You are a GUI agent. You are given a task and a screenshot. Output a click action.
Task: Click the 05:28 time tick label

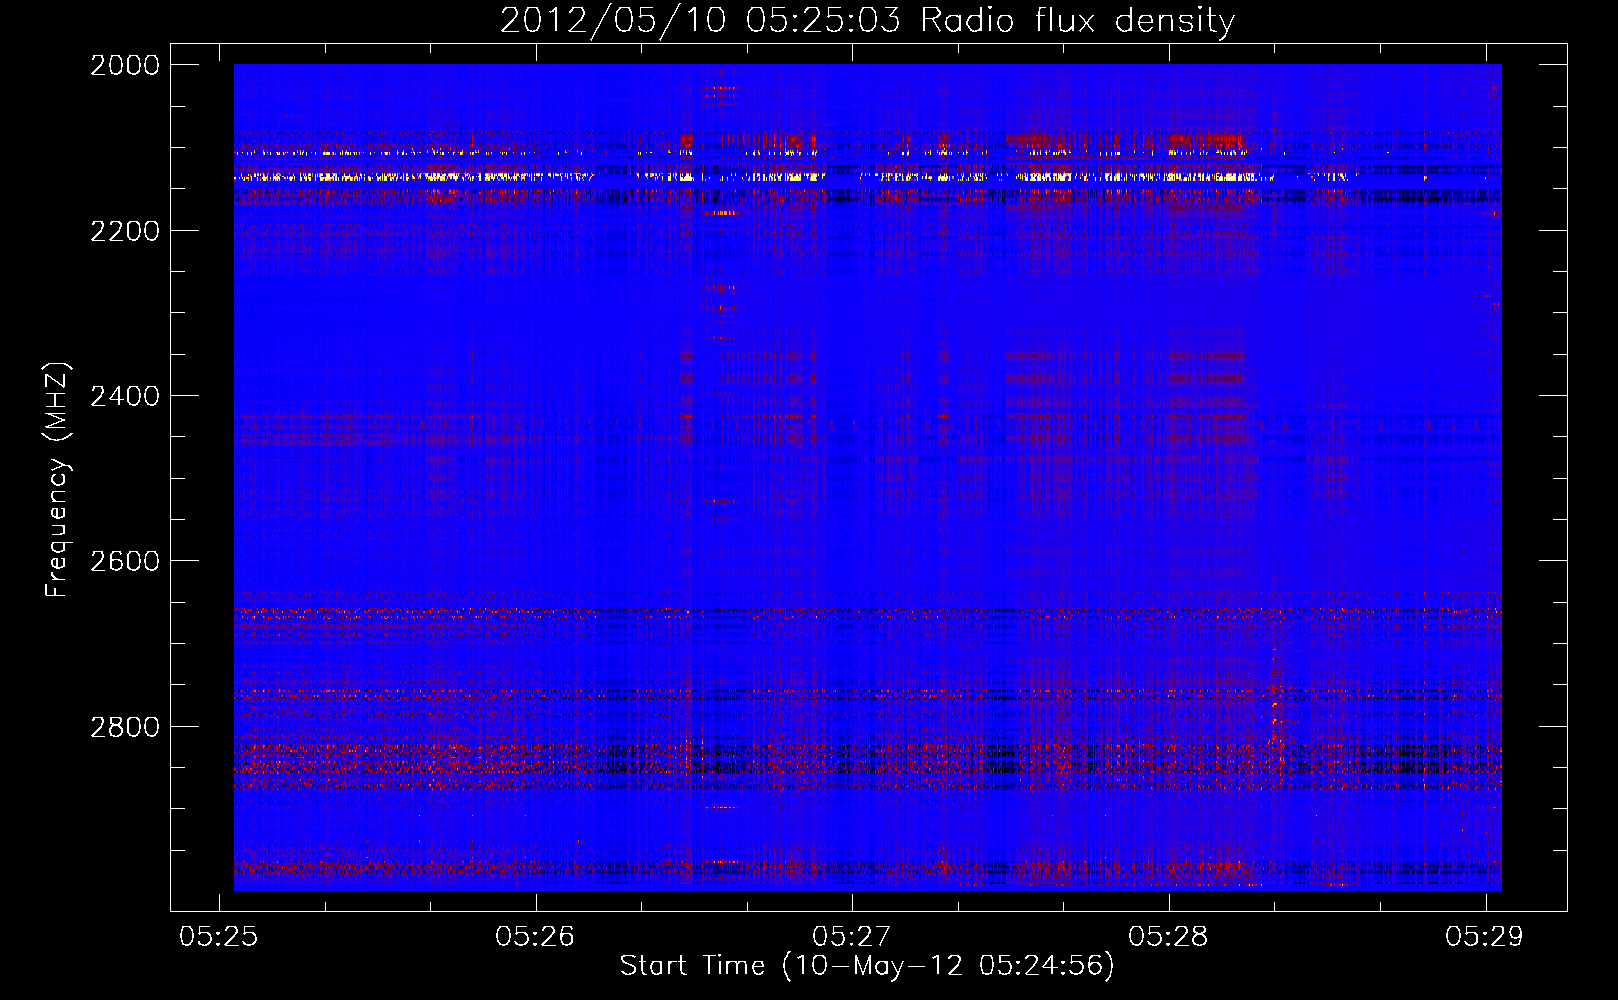[x=1168, y=936]
